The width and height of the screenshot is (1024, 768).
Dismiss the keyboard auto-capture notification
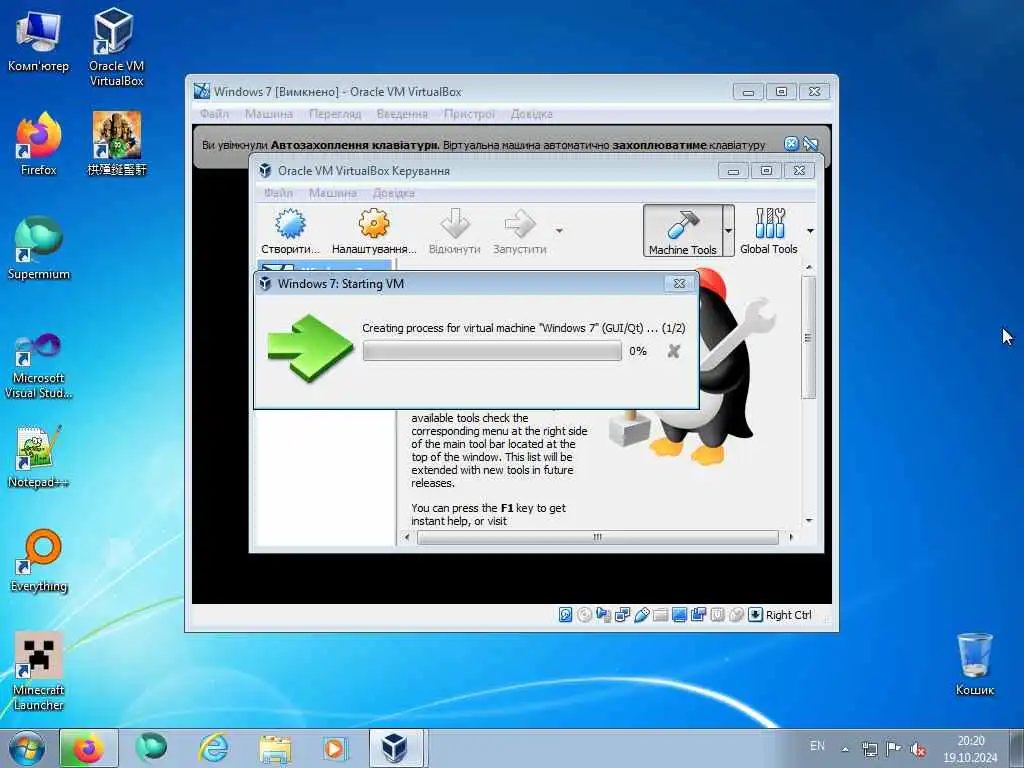tap(791, 144)
